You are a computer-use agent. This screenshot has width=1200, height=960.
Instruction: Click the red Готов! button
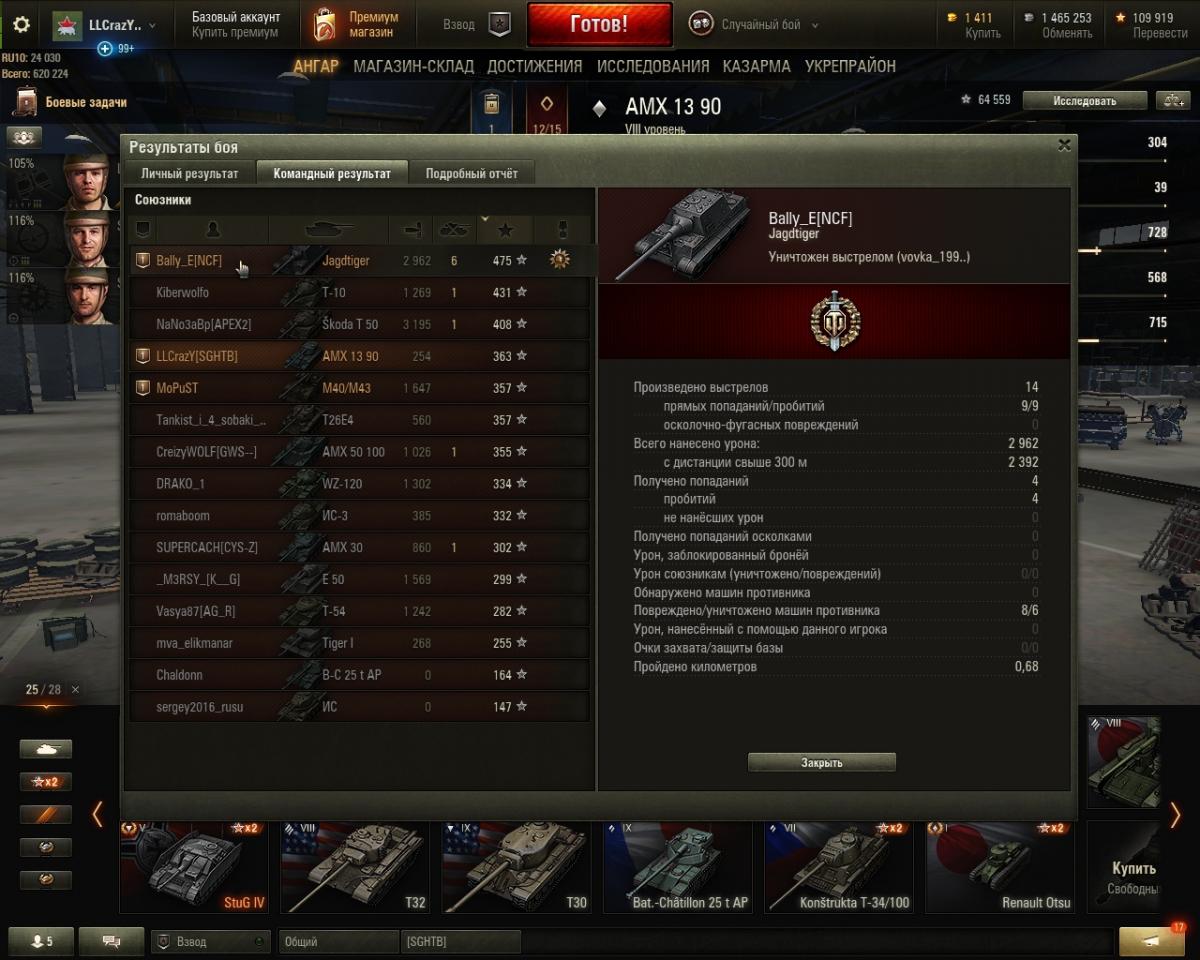(x=599, y=24)
